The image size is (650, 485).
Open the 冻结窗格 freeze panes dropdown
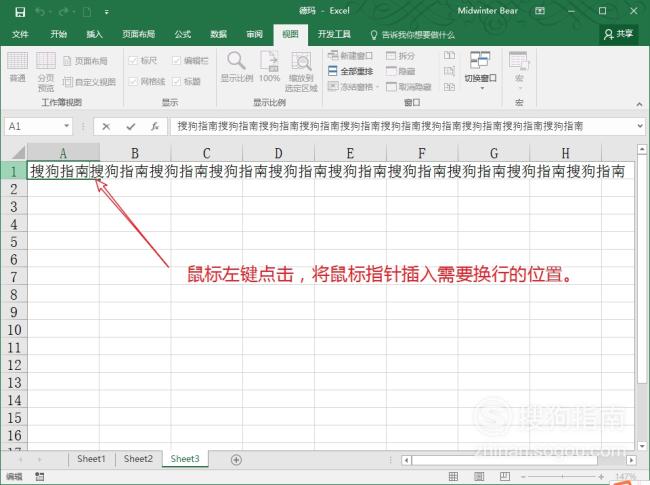pyautogui.click(x=353, y=87)
